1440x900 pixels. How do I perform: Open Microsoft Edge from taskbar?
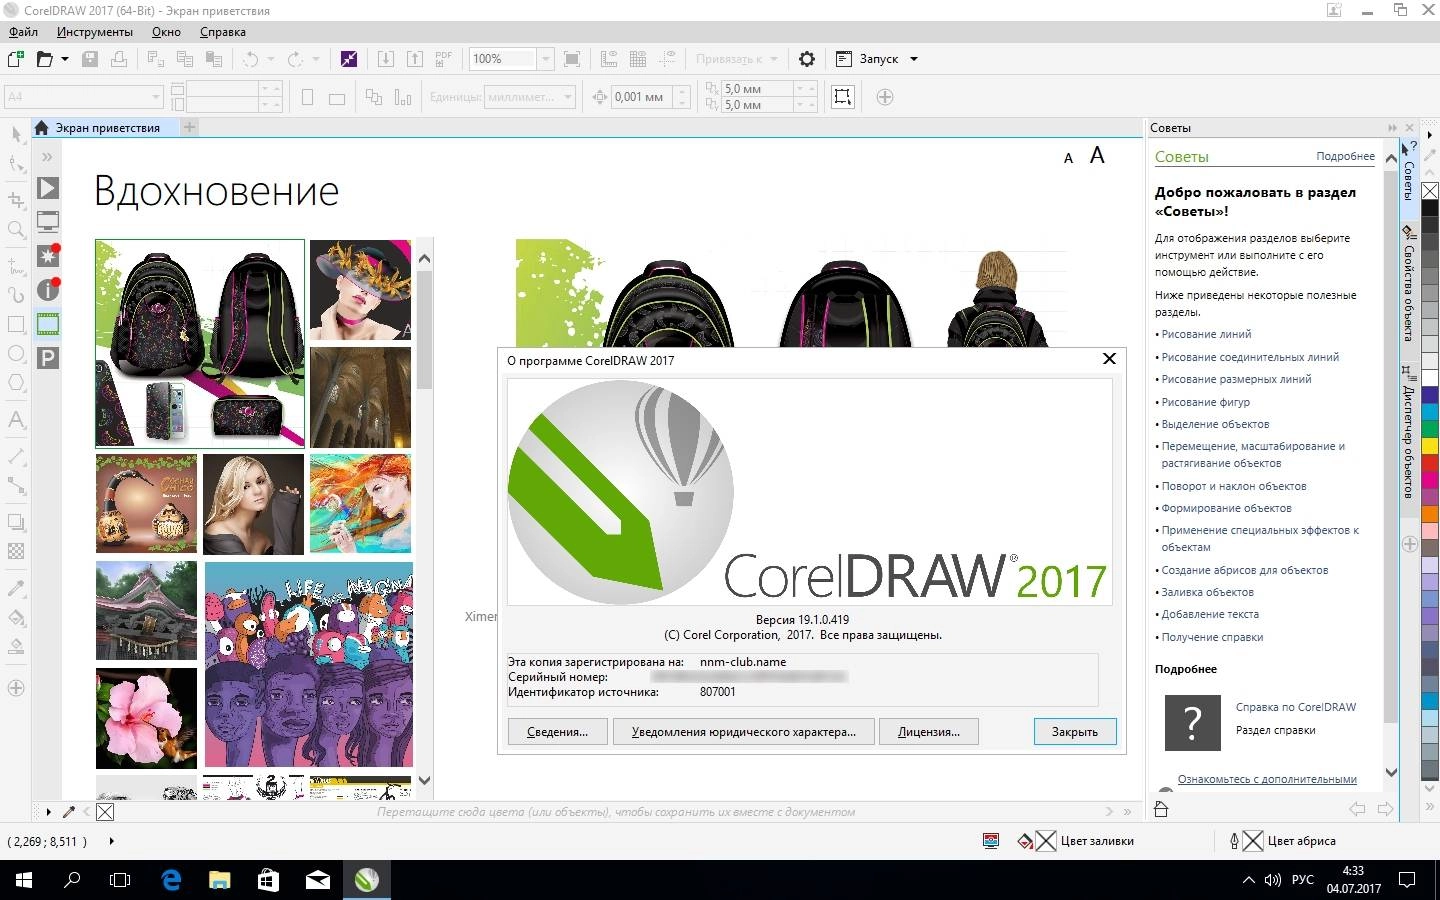pos(171,880)
